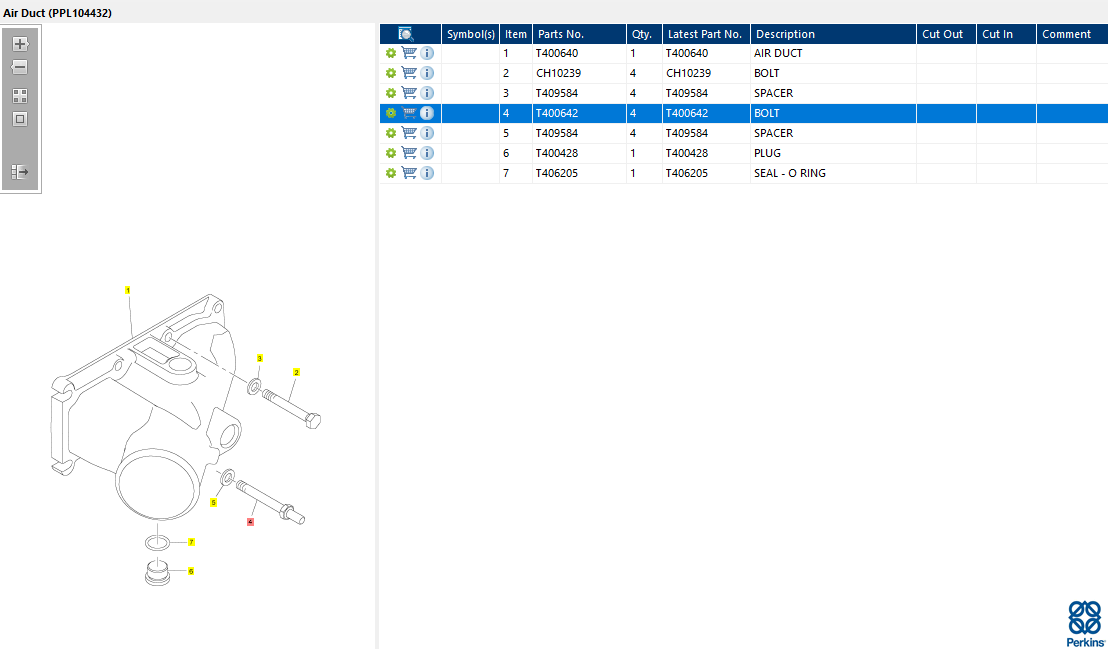The width and height of the screenshot is (1108, 649).
Task: Click the green gear icon for AIR DUCT row
Action: (x=391, y=53)
